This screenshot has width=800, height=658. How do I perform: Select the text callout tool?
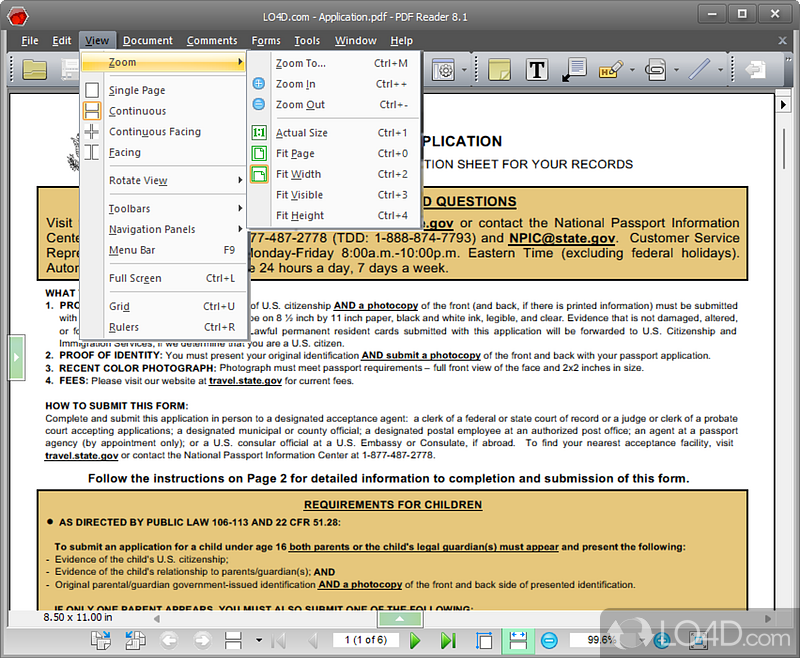[x=574, y=69]
